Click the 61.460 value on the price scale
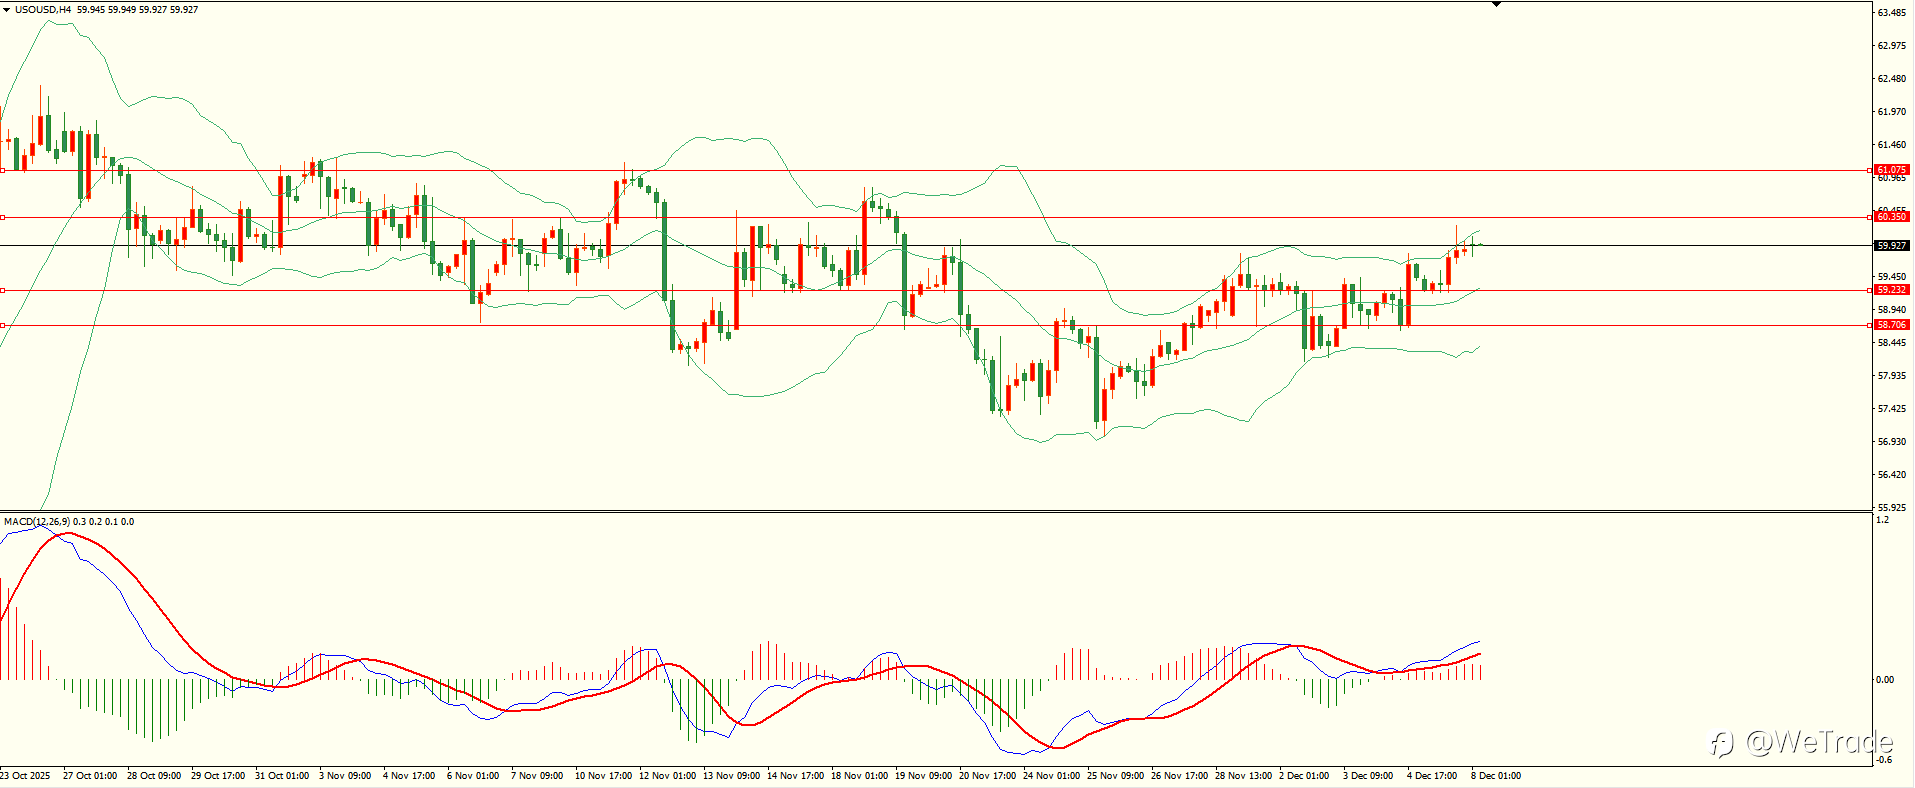Screen dimensions: 1915x788 (1892, 145)
